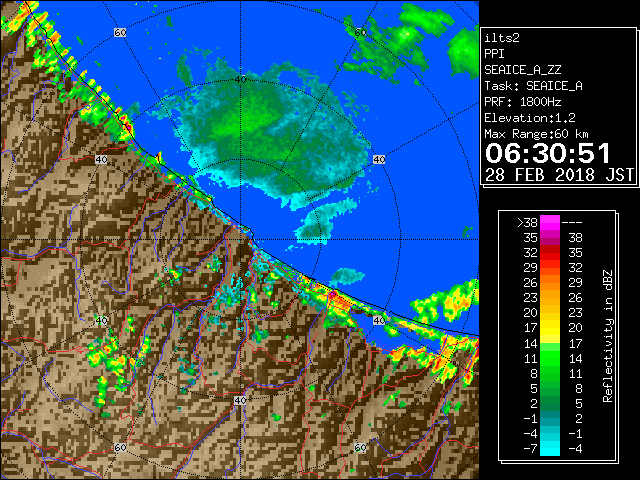Click the "38" upper-bound label beside "35"
Viewport: 640px width, 480px height.
pos(576,238)
